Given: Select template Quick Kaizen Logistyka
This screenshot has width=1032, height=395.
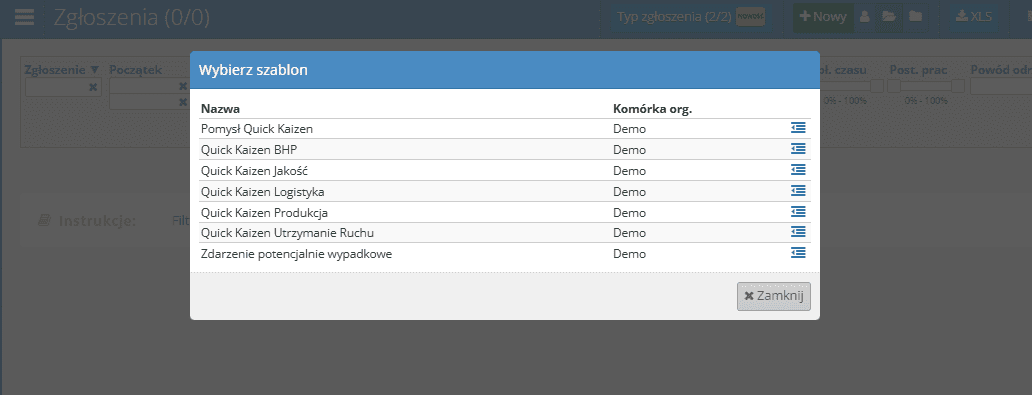Looking at the screenshot, I should [x=263, y=192].
